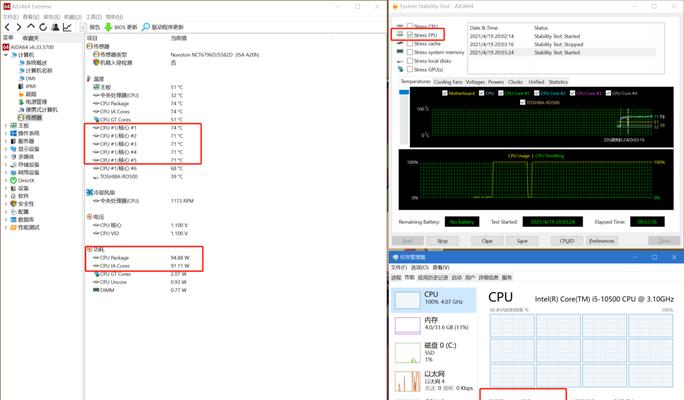
Task: Switch to the Voltages tab
Action: tap(475, 82)
